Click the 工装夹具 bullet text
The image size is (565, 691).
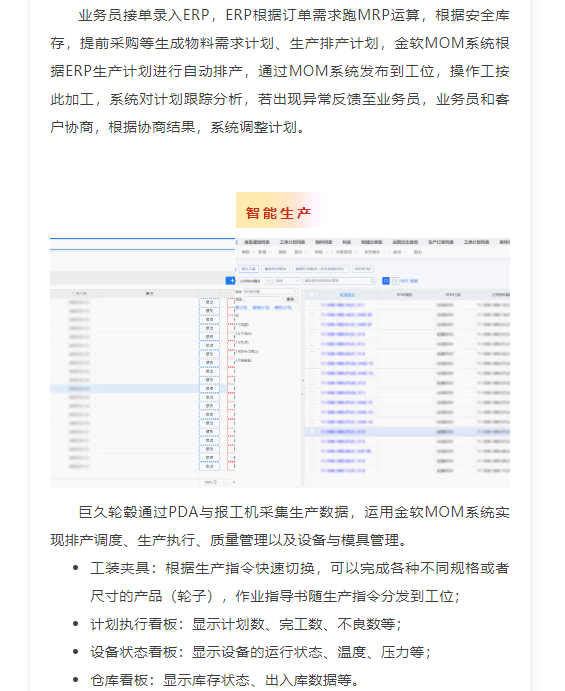click(300, 582)
